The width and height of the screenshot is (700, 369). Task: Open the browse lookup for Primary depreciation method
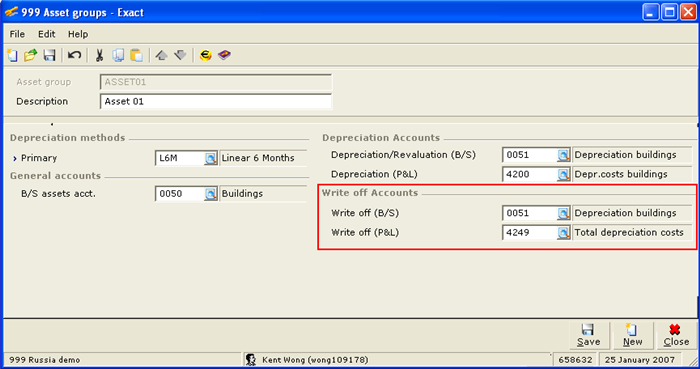coord(210,158)
